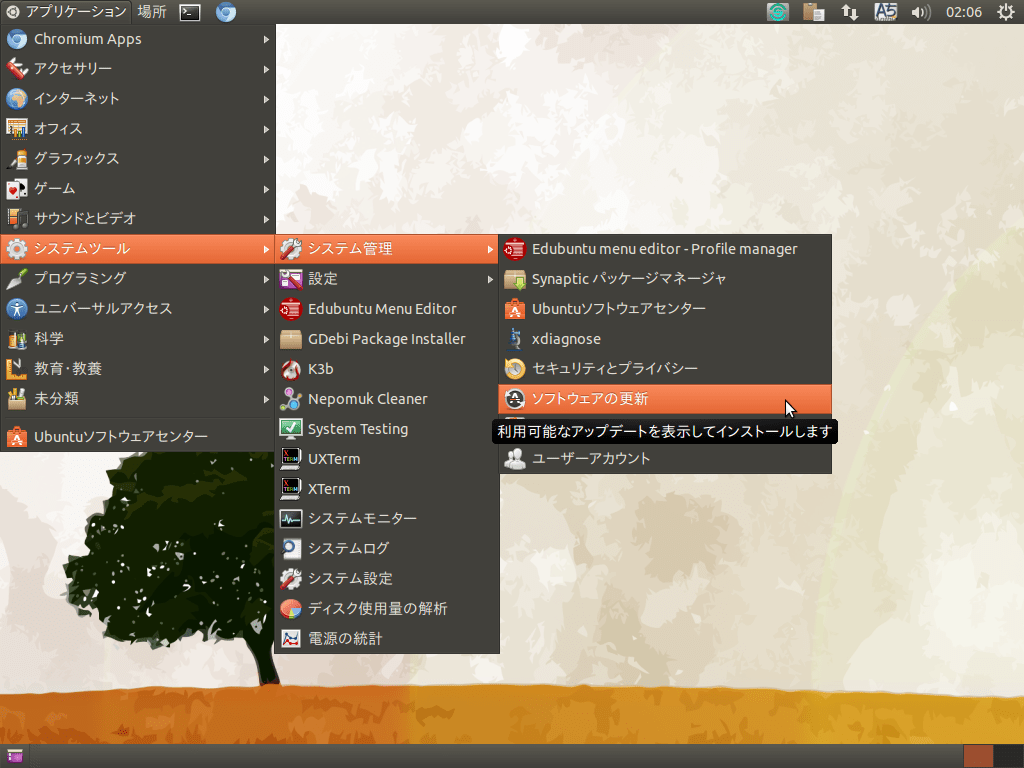The width and height of the screenshot is (1024, 768).
Task: Launch Edubuntu Menu Editor
Action: [x=387, y=309]
